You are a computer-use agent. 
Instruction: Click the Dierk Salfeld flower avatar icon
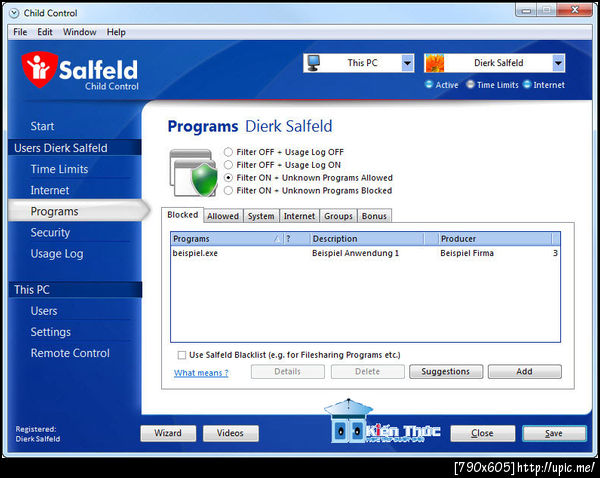(x=435, y=63)
